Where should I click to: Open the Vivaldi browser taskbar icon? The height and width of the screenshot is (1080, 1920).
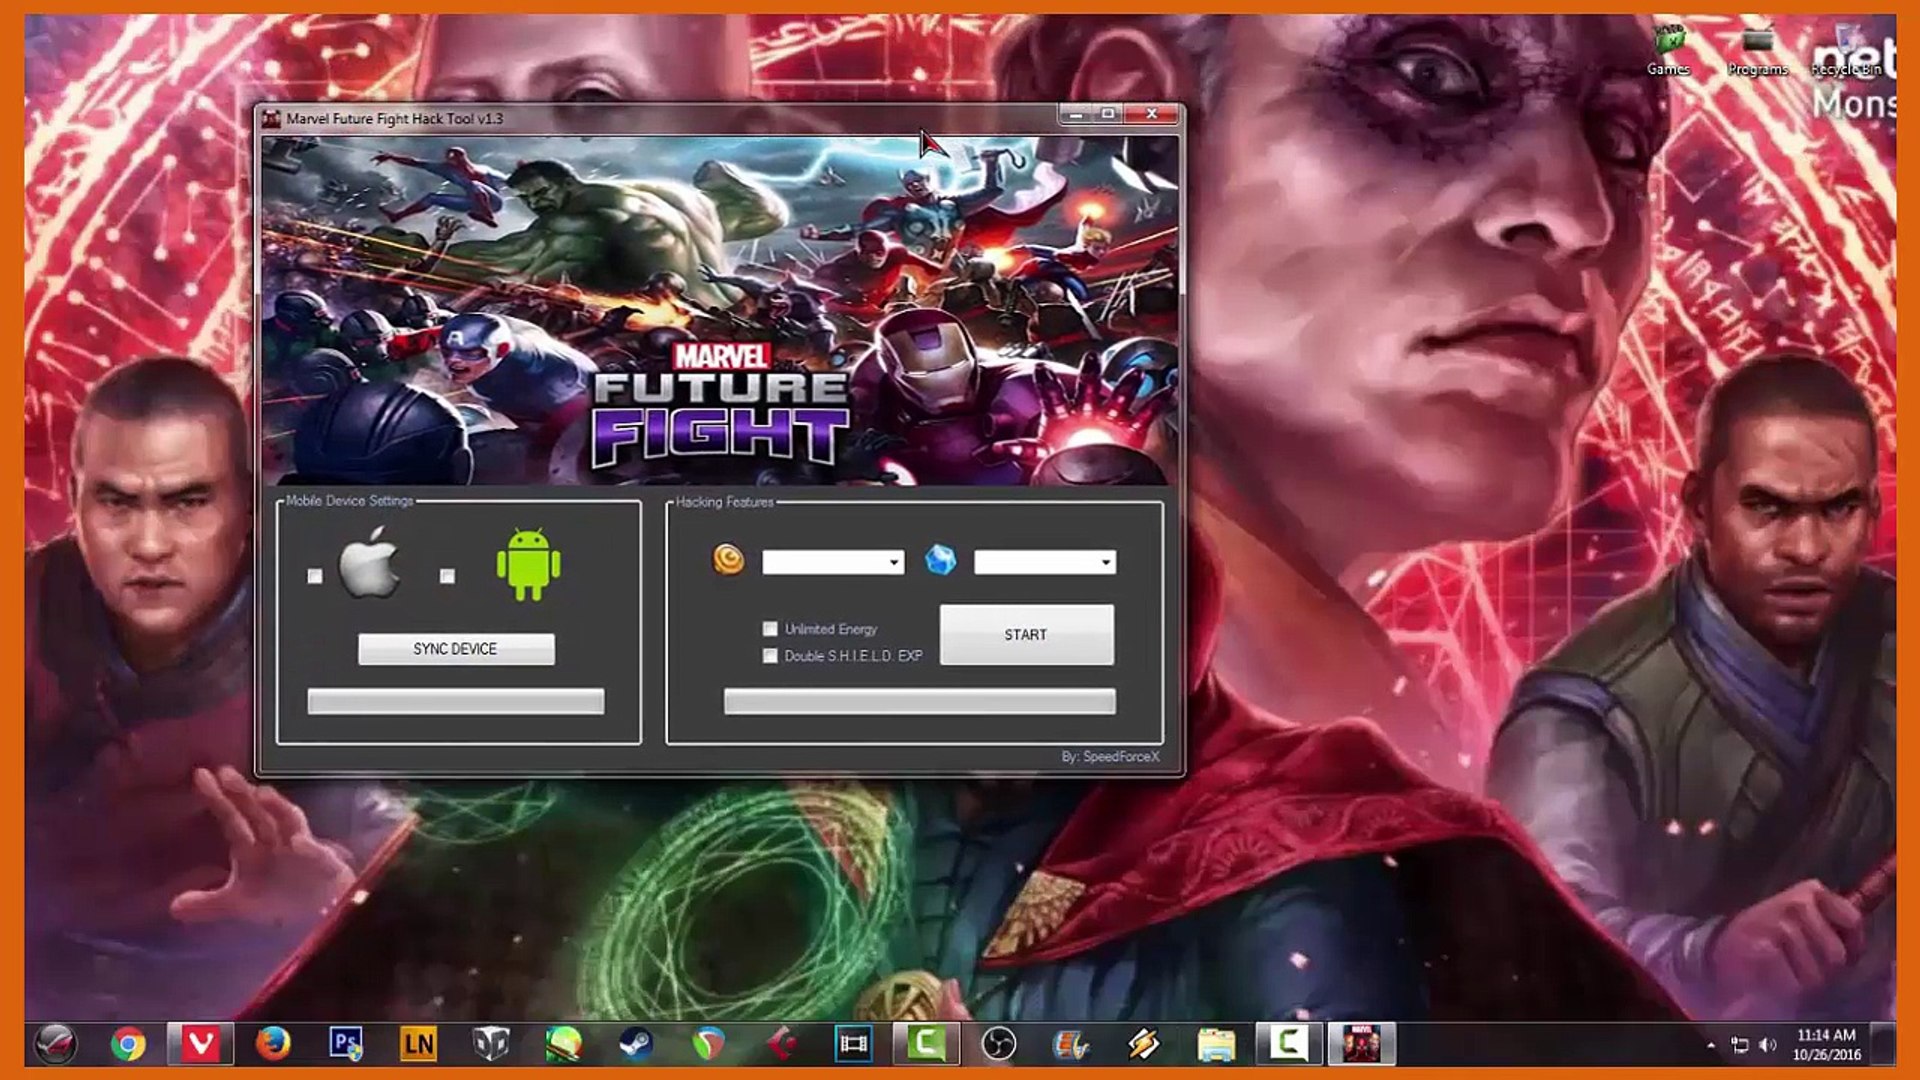[x=200, y=1045]
